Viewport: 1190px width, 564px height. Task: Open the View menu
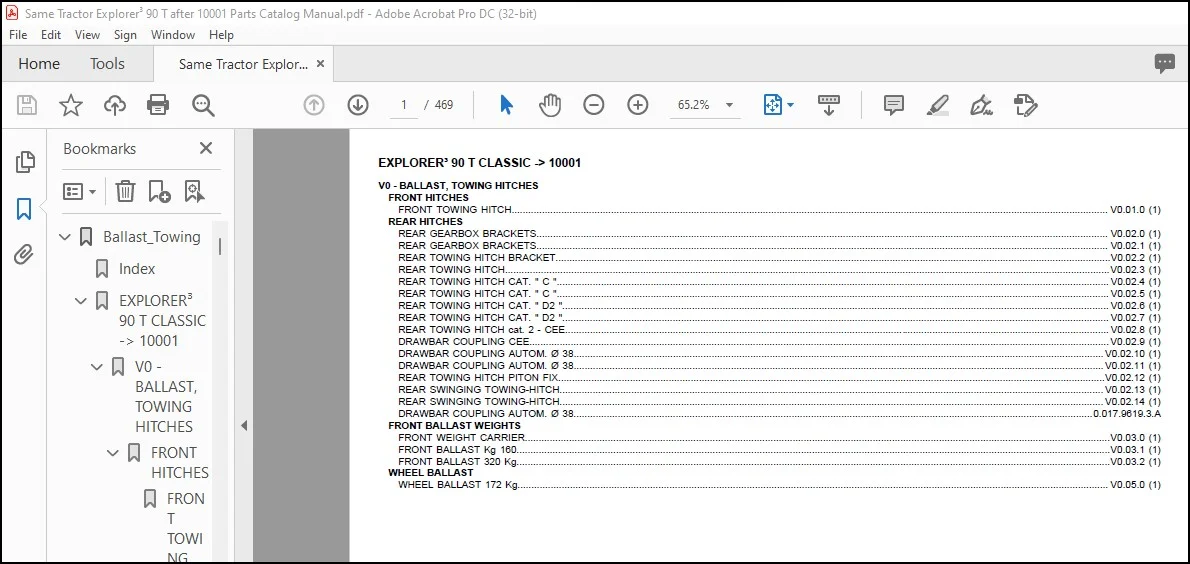pyautogui.click(x=87, y=35)
